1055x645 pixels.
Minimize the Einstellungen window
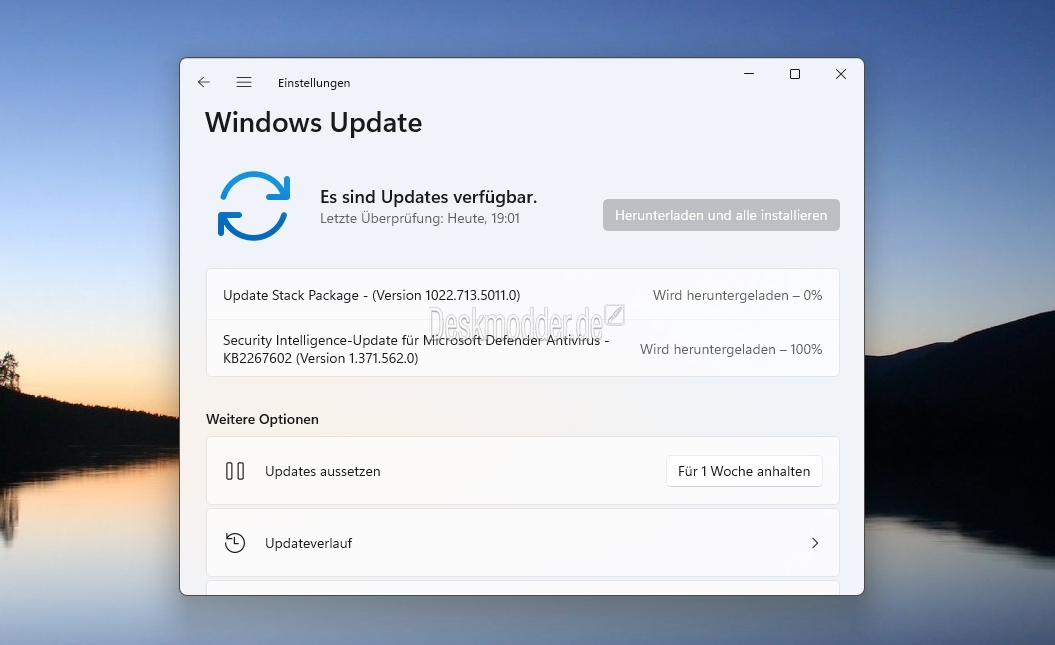coord(749,74)
